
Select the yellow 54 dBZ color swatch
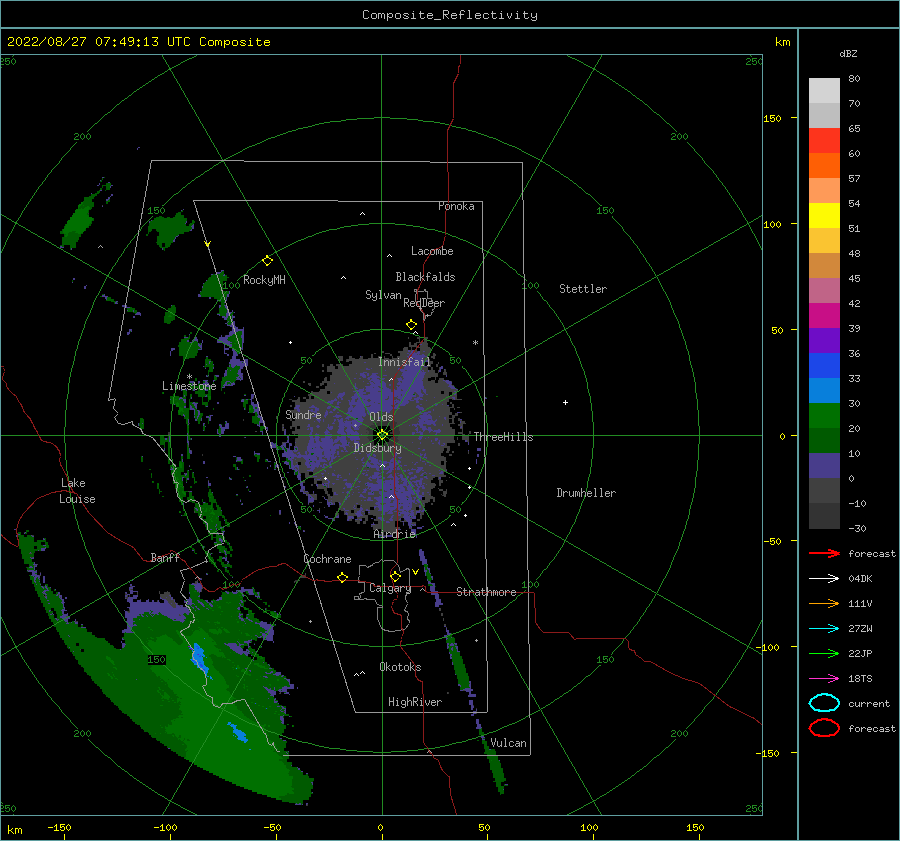(824, 215)
